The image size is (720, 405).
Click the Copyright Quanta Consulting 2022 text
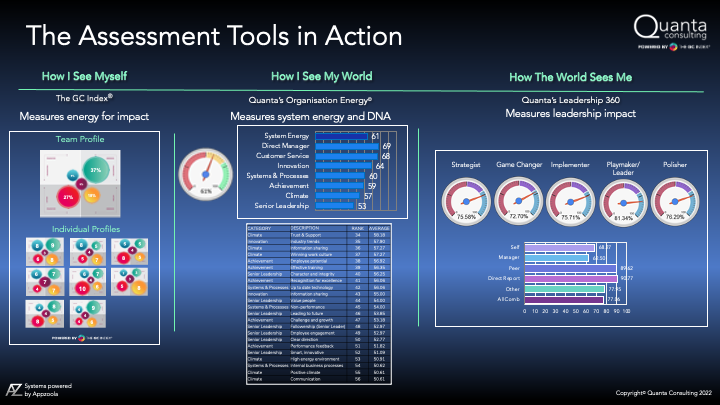(664, 393)
